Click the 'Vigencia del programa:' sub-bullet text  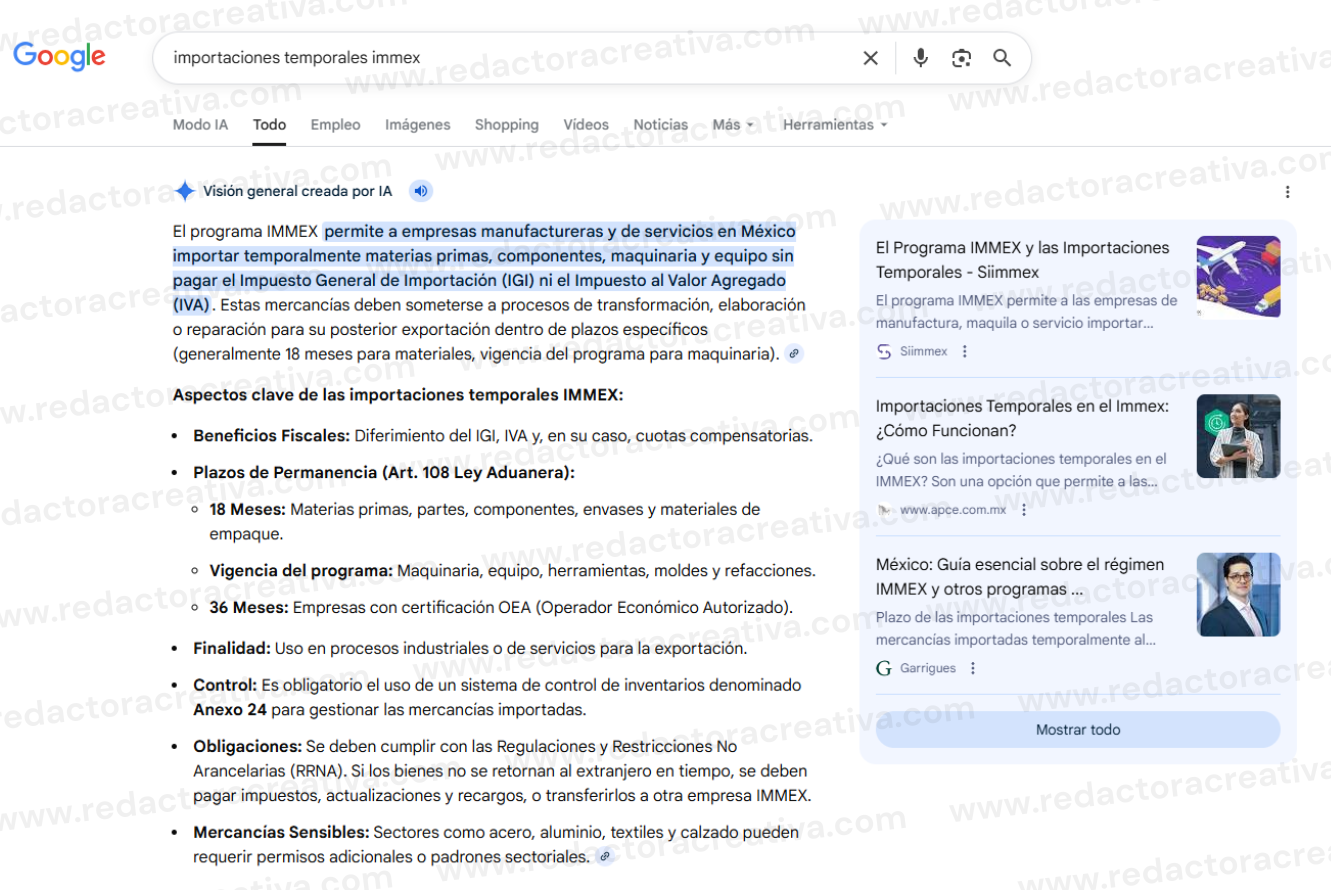301,571
